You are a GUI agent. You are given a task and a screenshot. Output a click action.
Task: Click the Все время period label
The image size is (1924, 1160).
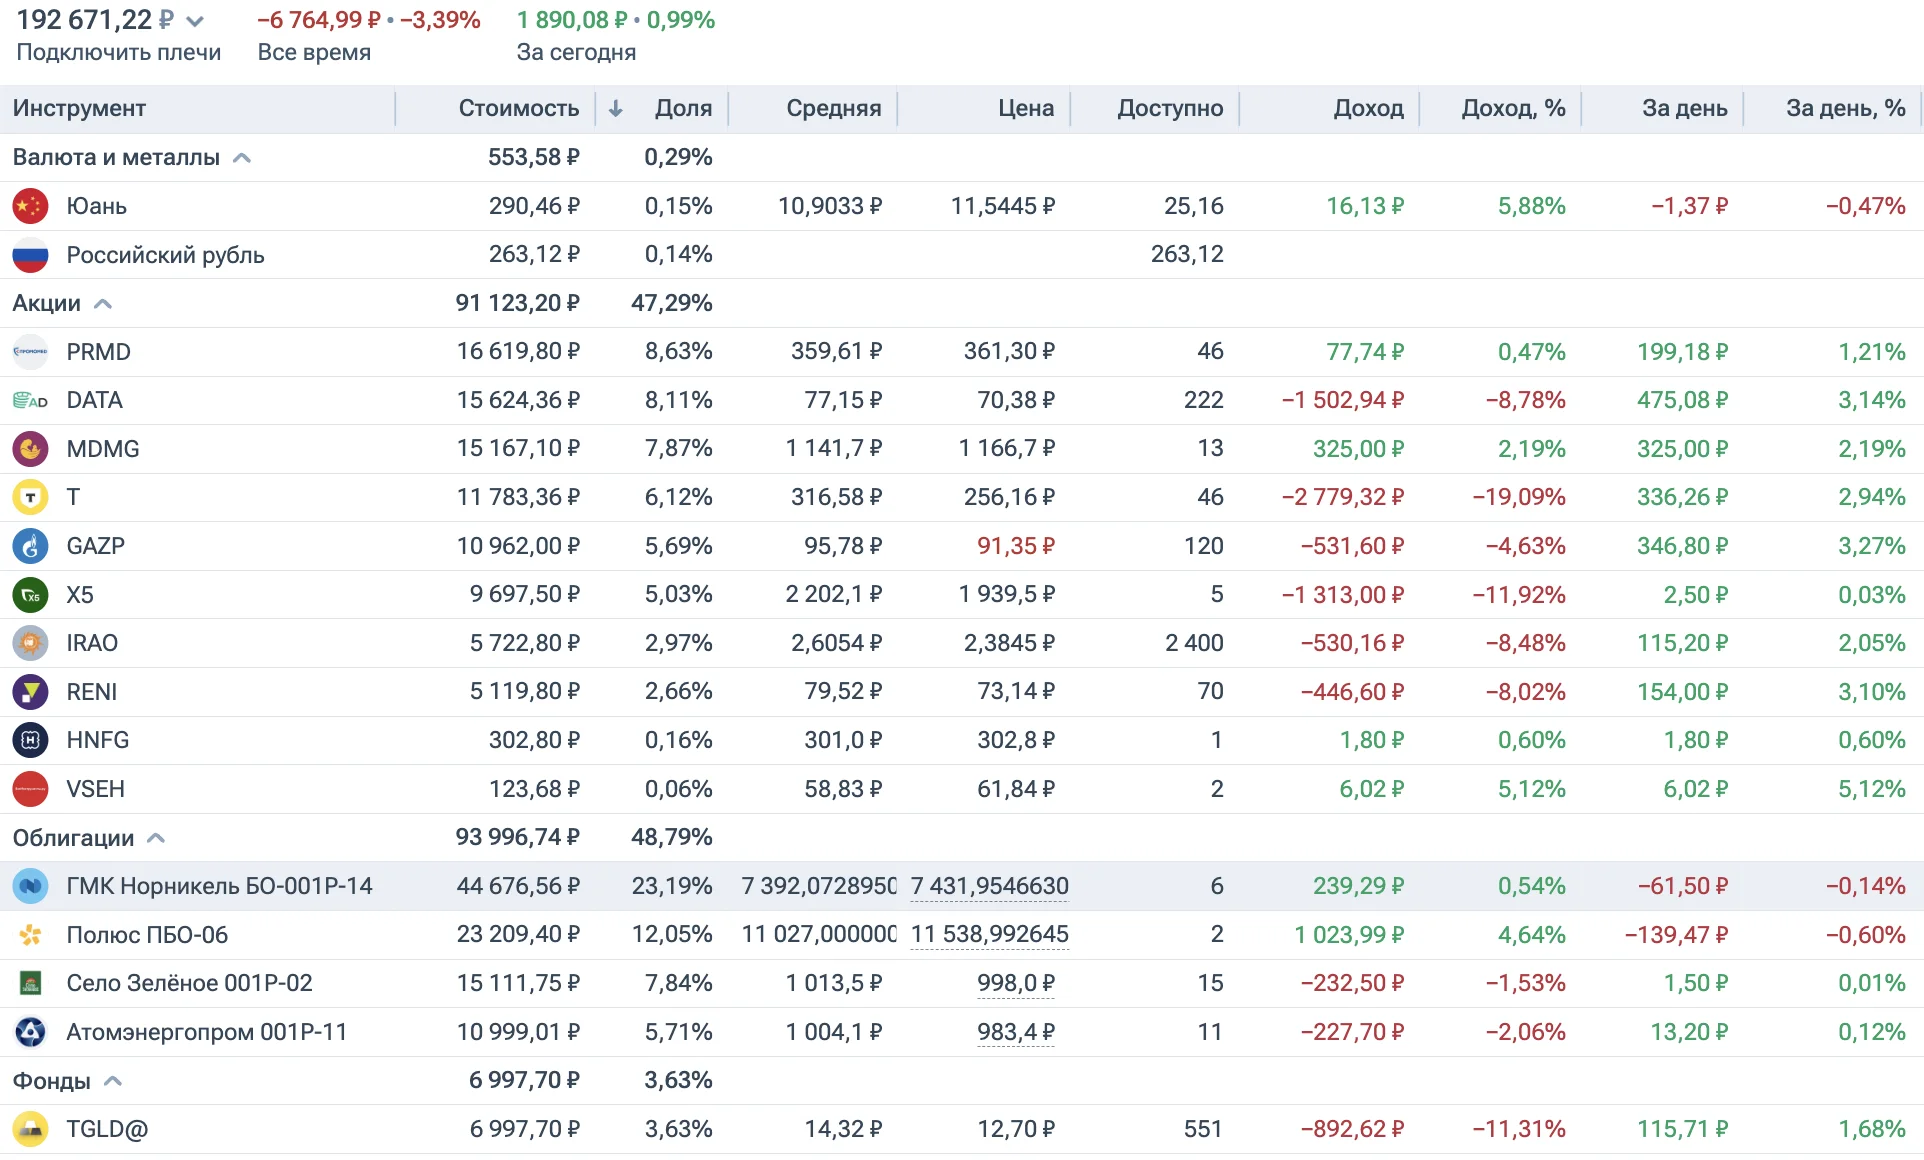click(314, 52)
